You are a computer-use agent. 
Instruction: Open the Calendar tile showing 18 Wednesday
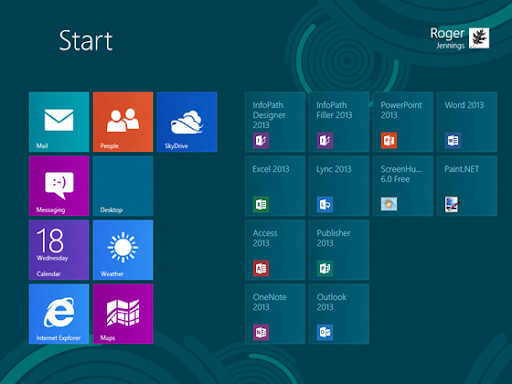coord(59,250)
